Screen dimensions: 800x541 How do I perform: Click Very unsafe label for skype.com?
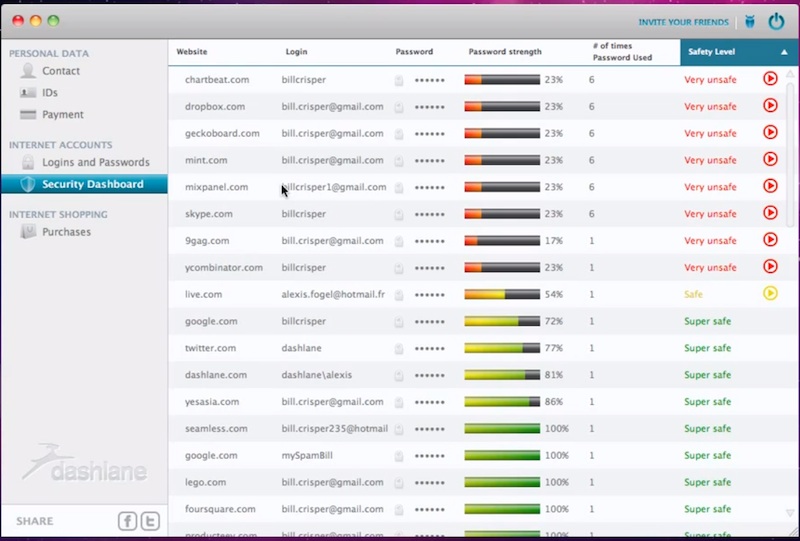coord(710,214)
